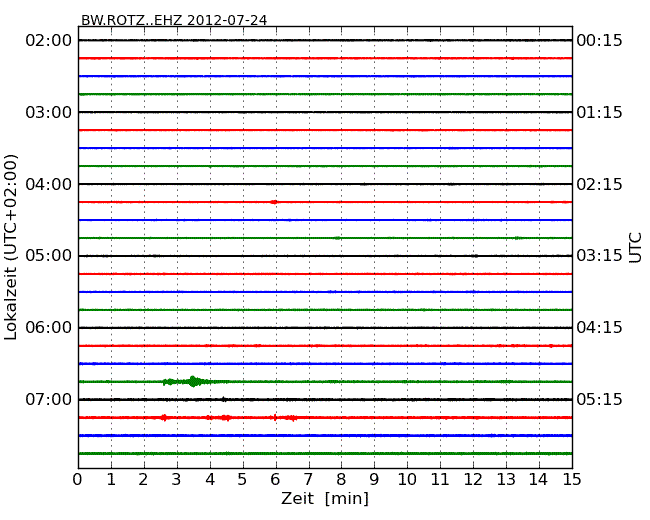Click the x-axis tick label 10
Screen dimensions: 650x520
coord(407,480)
